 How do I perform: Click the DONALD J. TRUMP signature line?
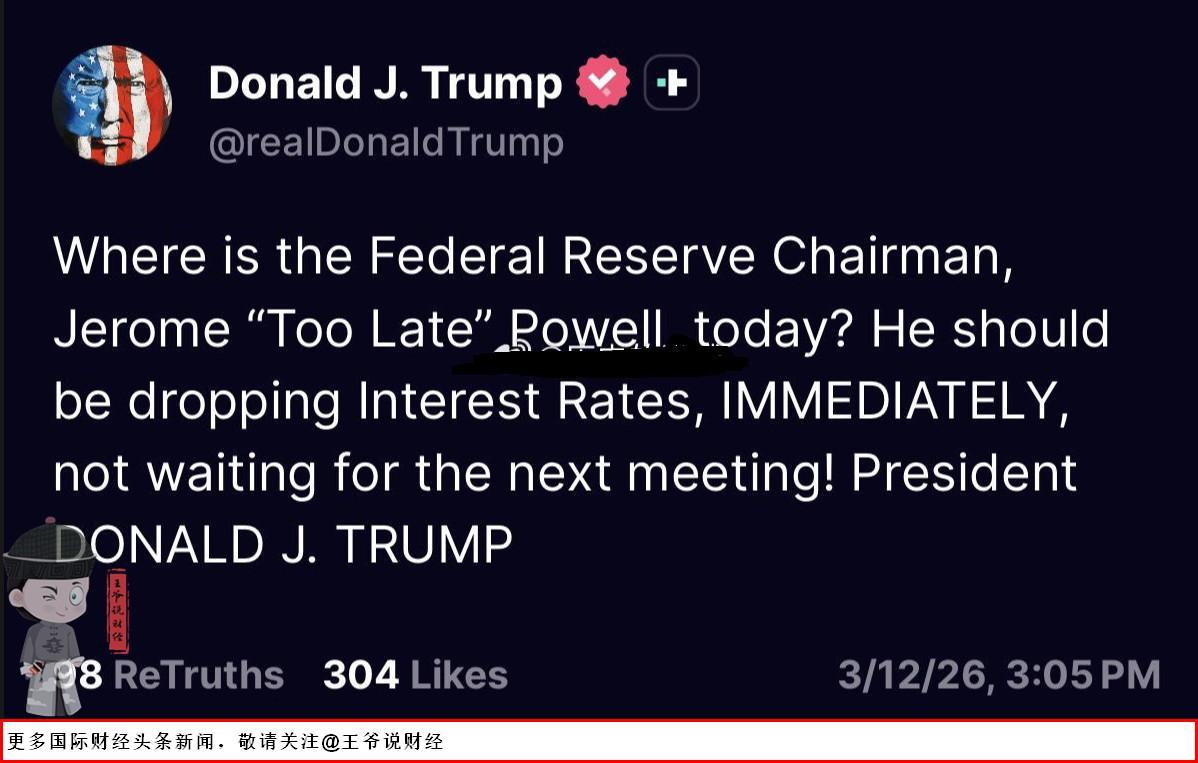click(x=284, y=545)
